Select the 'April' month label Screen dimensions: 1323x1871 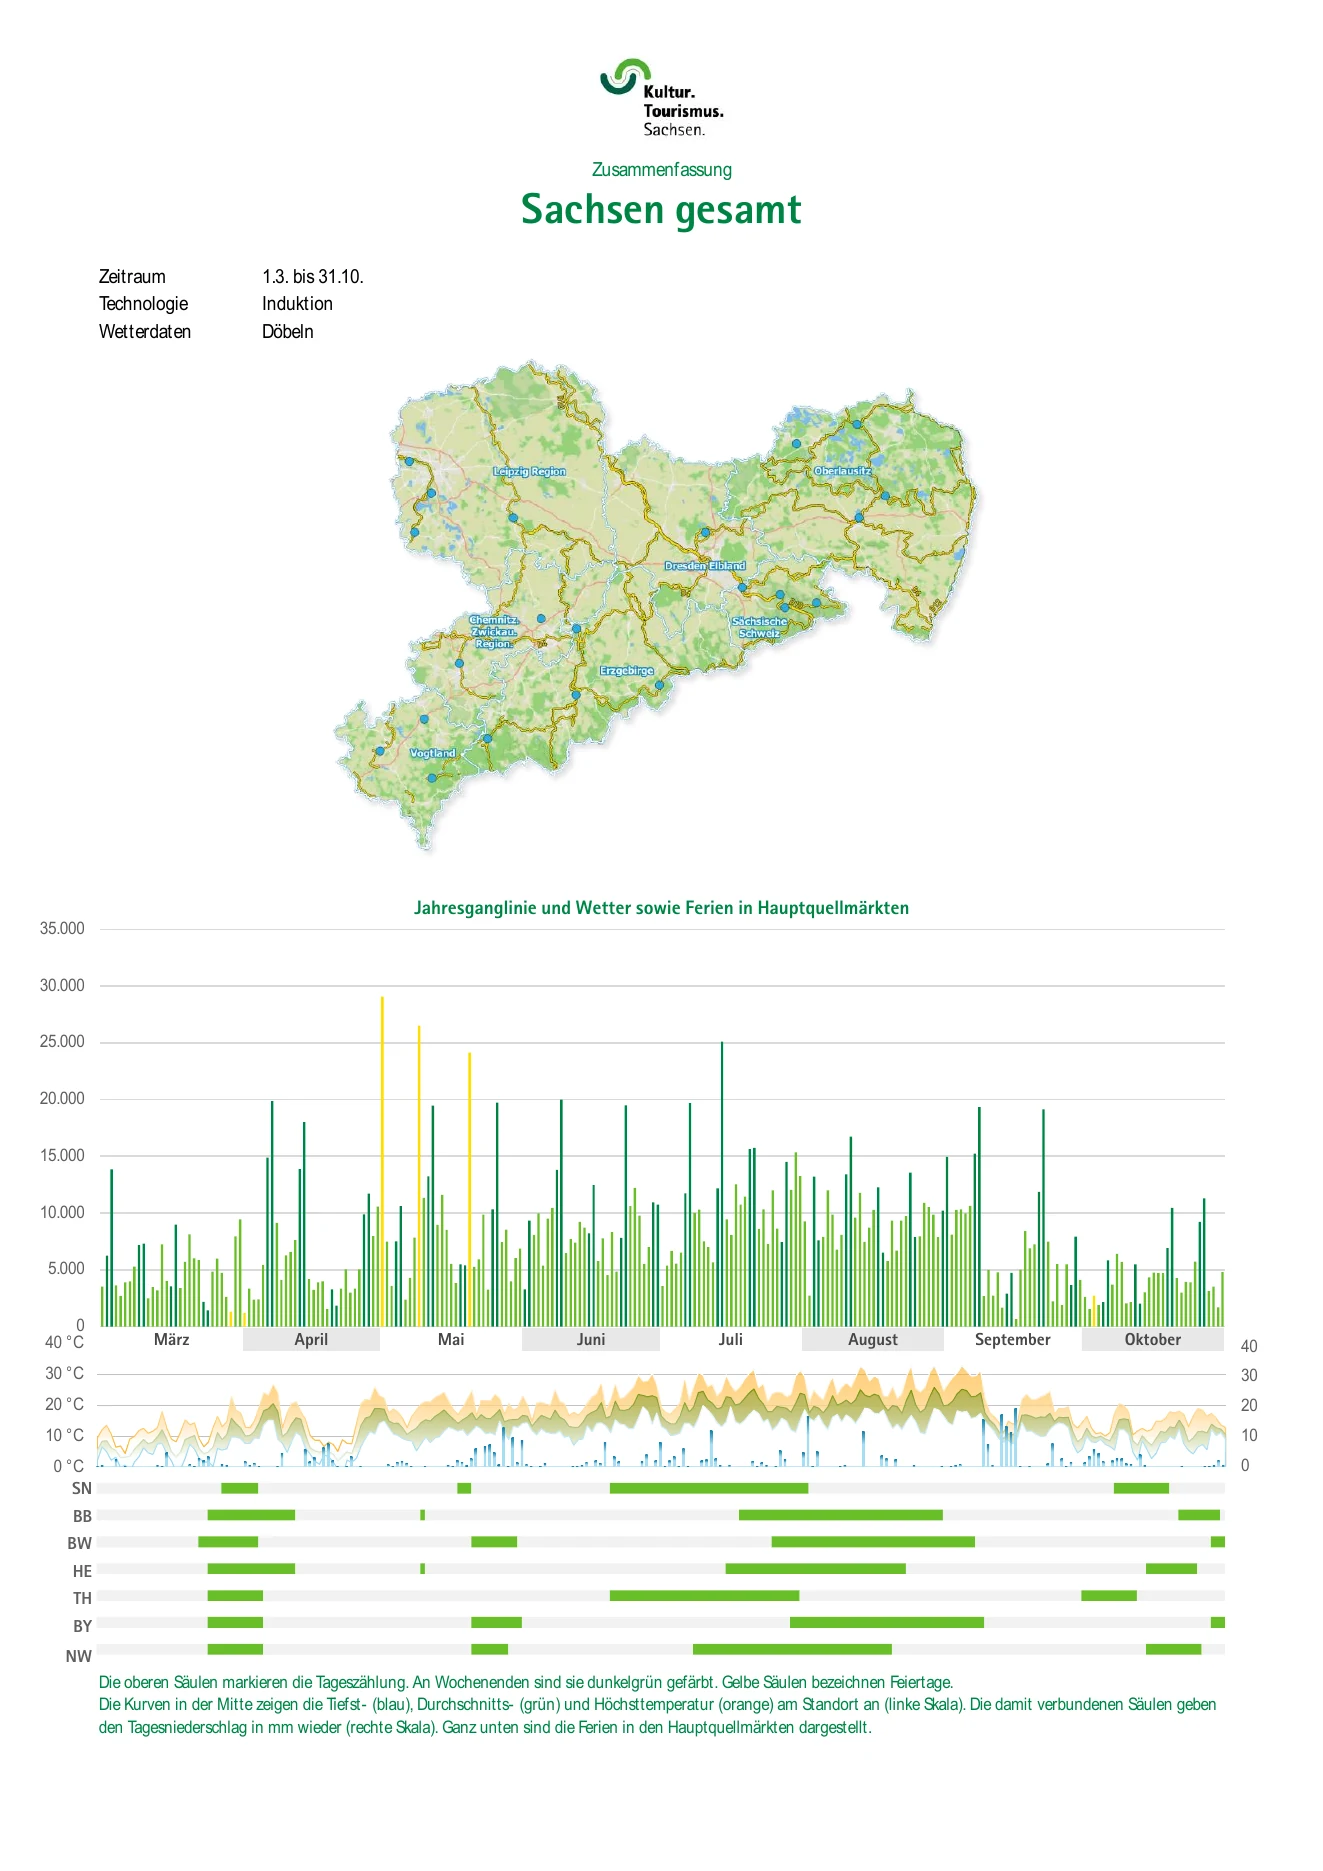[311, 1340]
